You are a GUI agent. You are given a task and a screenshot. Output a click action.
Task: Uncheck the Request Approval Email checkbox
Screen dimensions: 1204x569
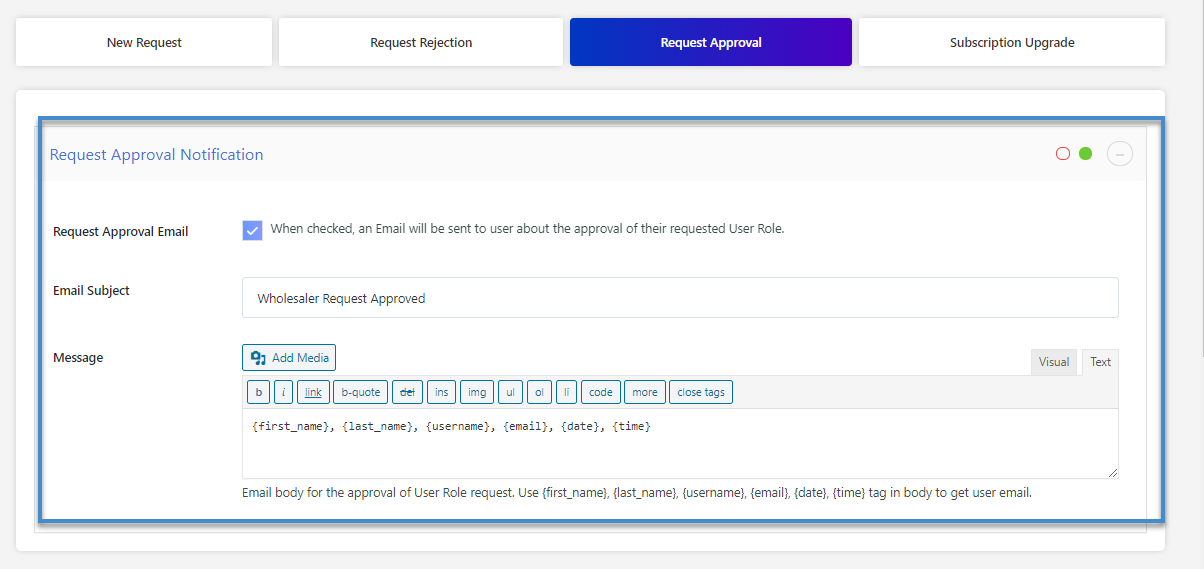point(252,230)
